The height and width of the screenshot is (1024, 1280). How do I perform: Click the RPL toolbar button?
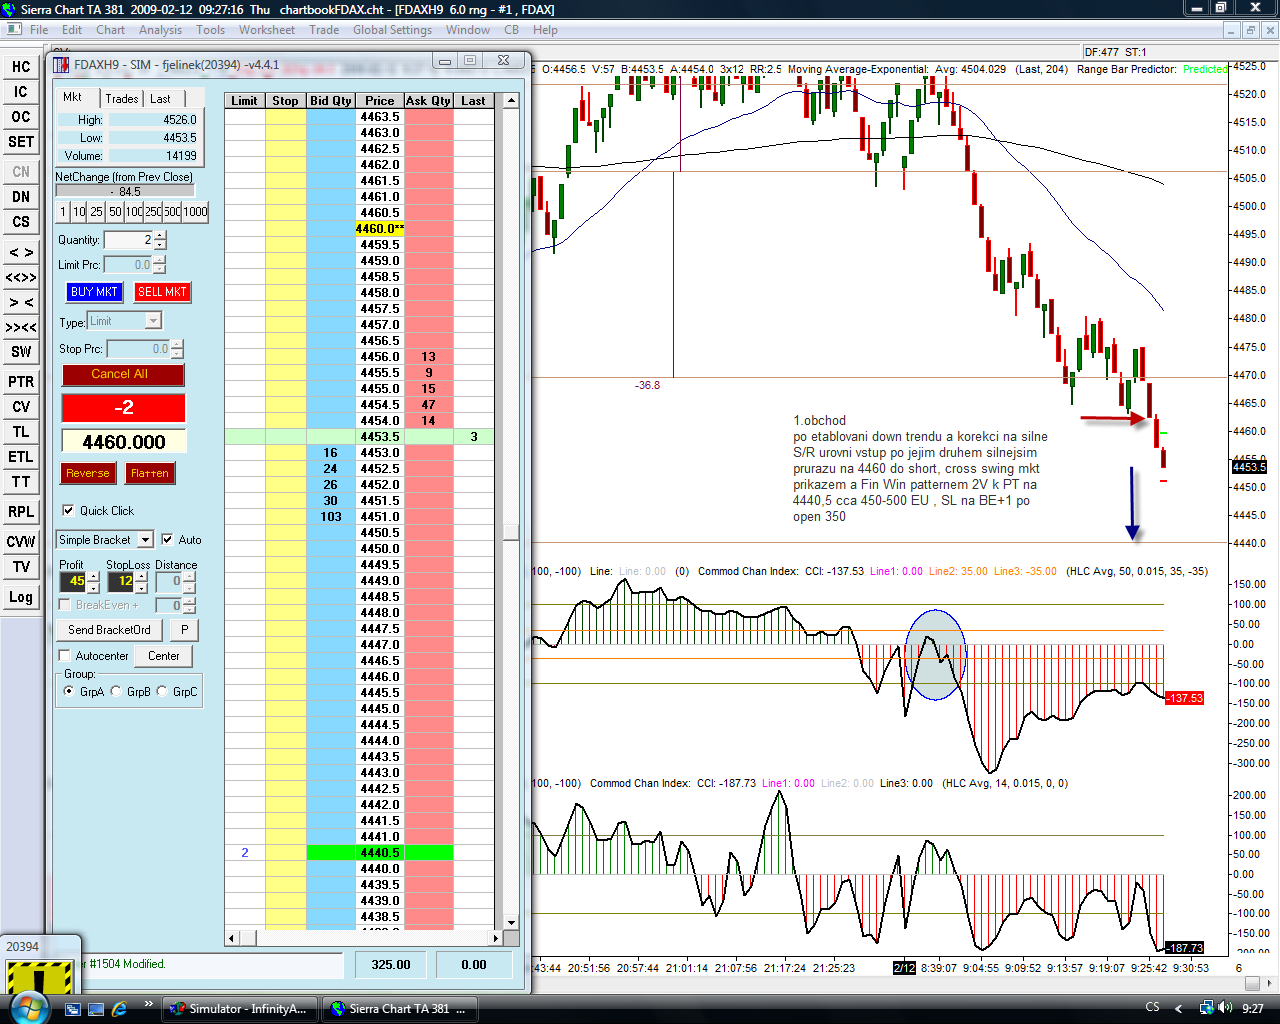(21, 512)
